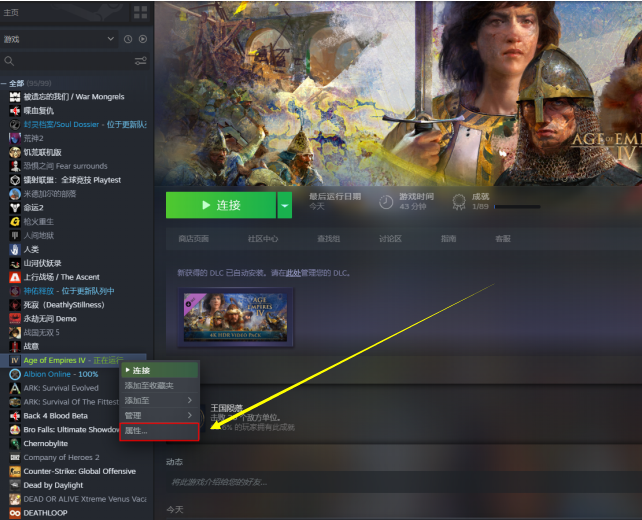
Task: Select the DEATHLOOP game icon
Action: coord(15,513)
